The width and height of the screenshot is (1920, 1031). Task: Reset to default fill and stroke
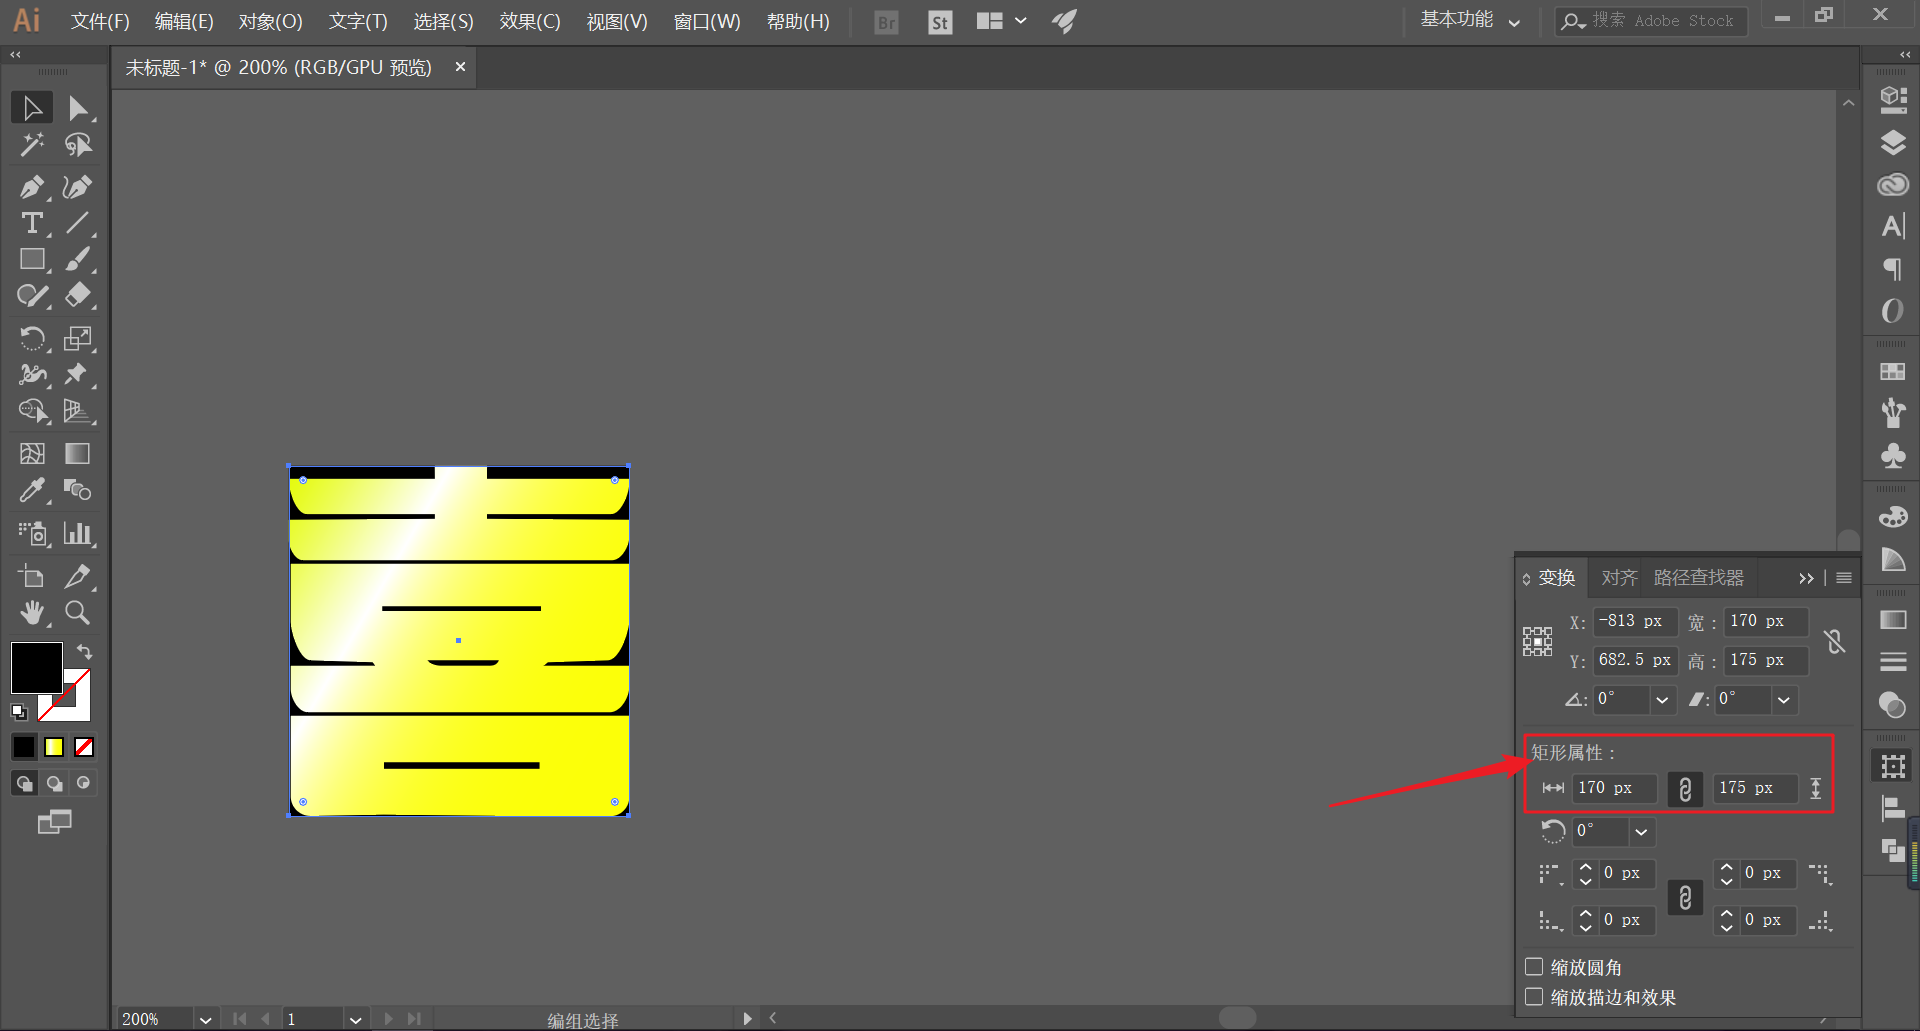(19, 712)
